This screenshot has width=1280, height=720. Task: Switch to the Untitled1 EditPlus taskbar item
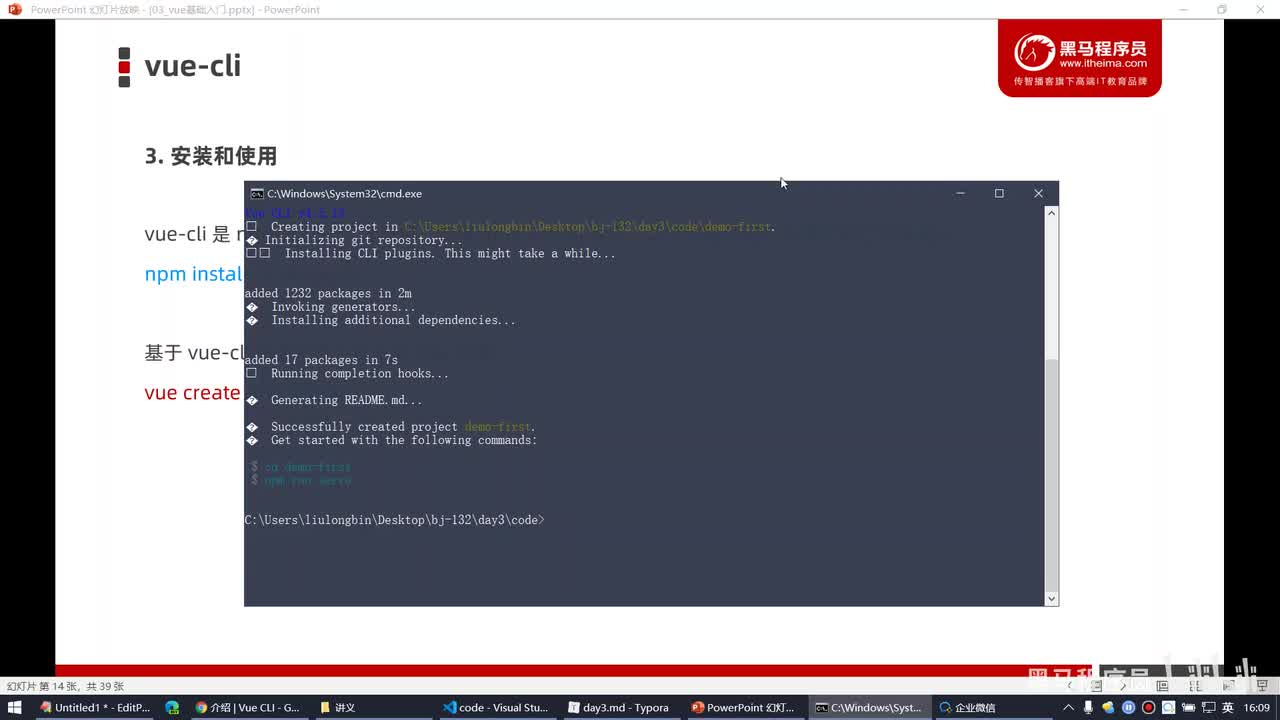[x=95, y=707]
